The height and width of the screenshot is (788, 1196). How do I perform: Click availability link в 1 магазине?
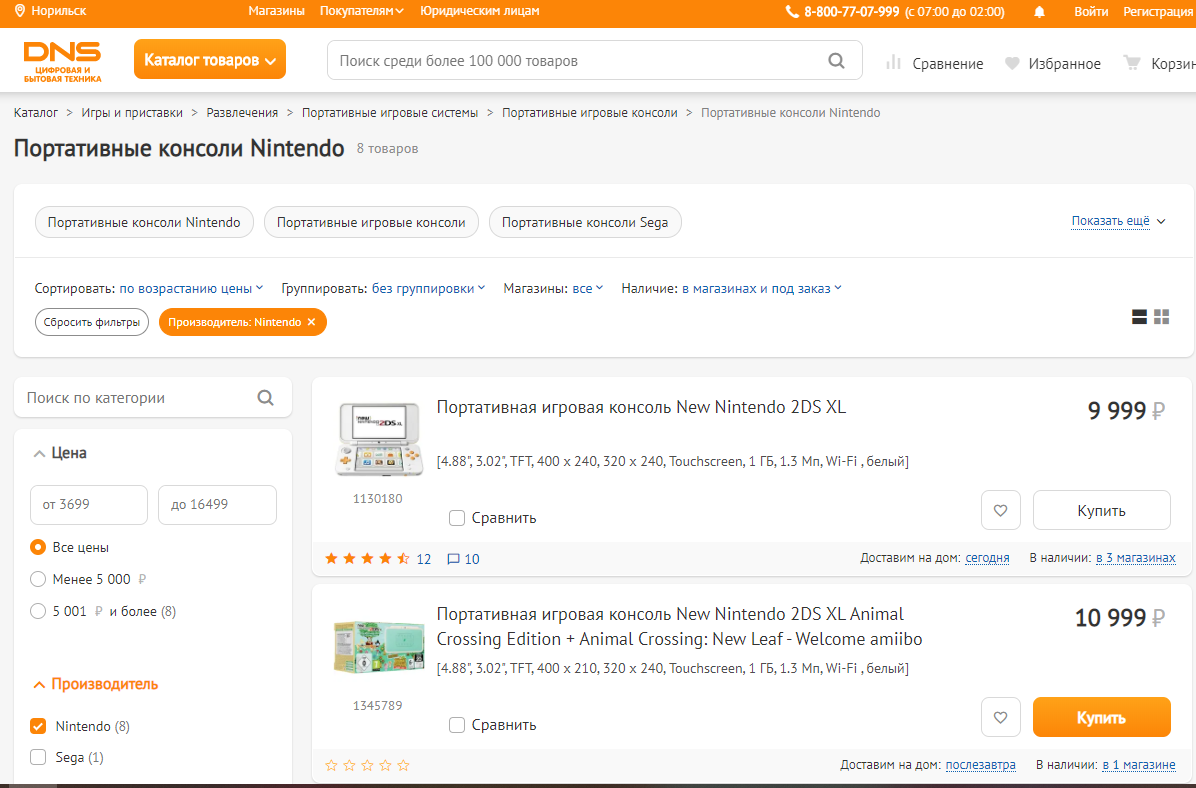point(1139,764)
